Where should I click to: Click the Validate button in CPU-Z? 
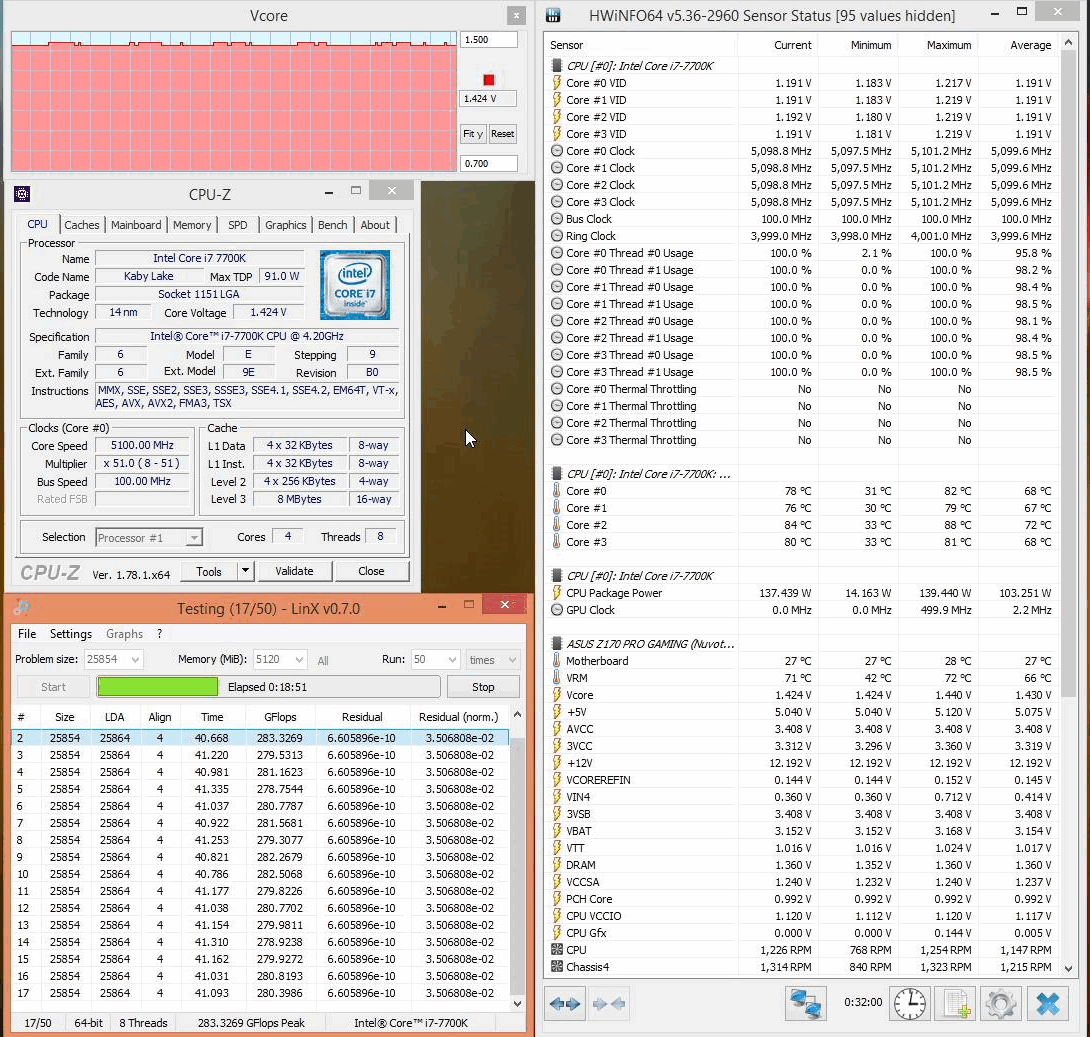pos(294,571)
